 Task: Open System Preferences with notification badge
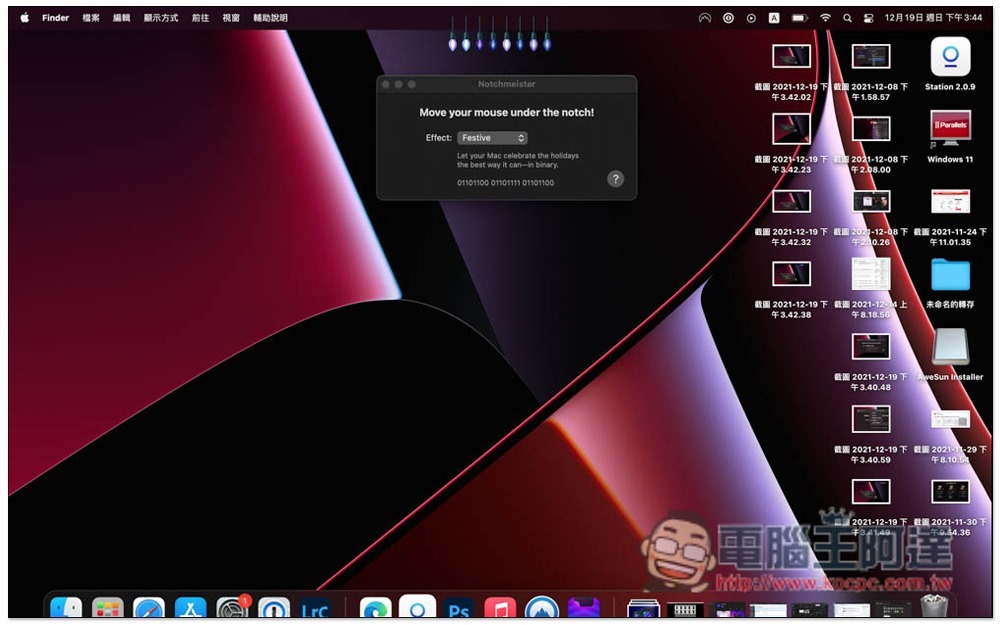point(232,609)
